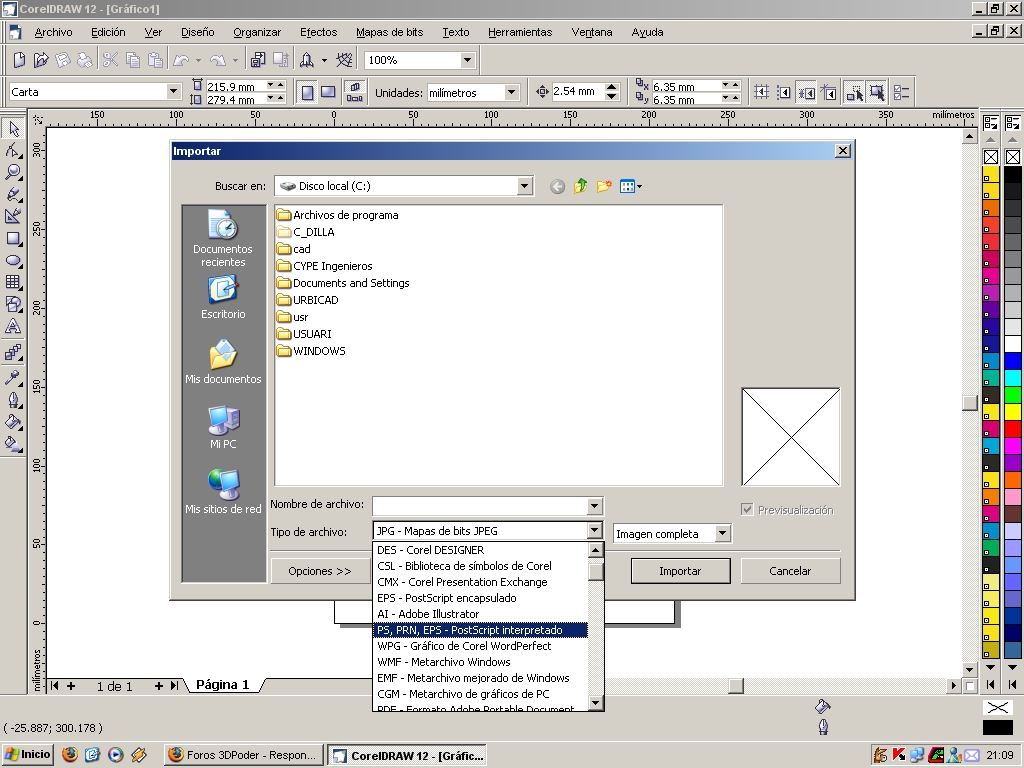Image resolution: width=1024 pixels, height=768 pixels.
Task: Open the Tipo de archivo dropdown
Action: point(594,531)
